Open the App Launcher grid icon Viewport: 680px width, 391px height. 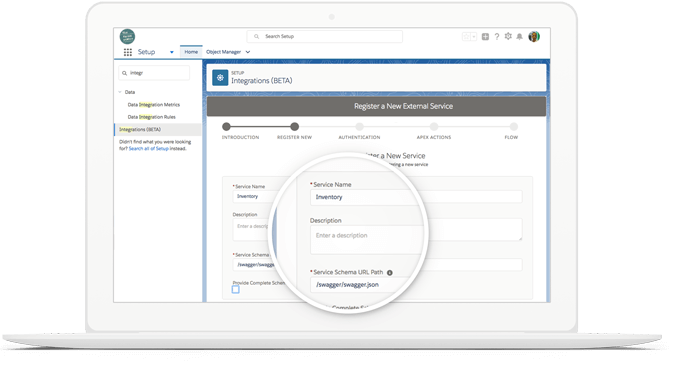click(128, 52)
